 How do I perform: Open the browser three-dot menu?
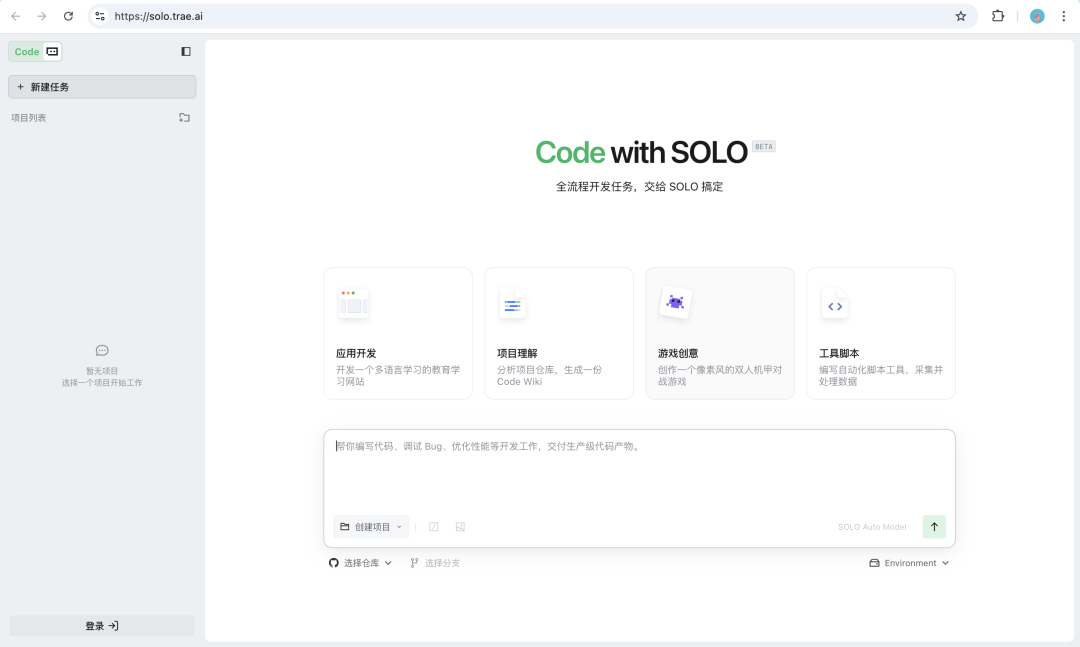click(1063, 16)
